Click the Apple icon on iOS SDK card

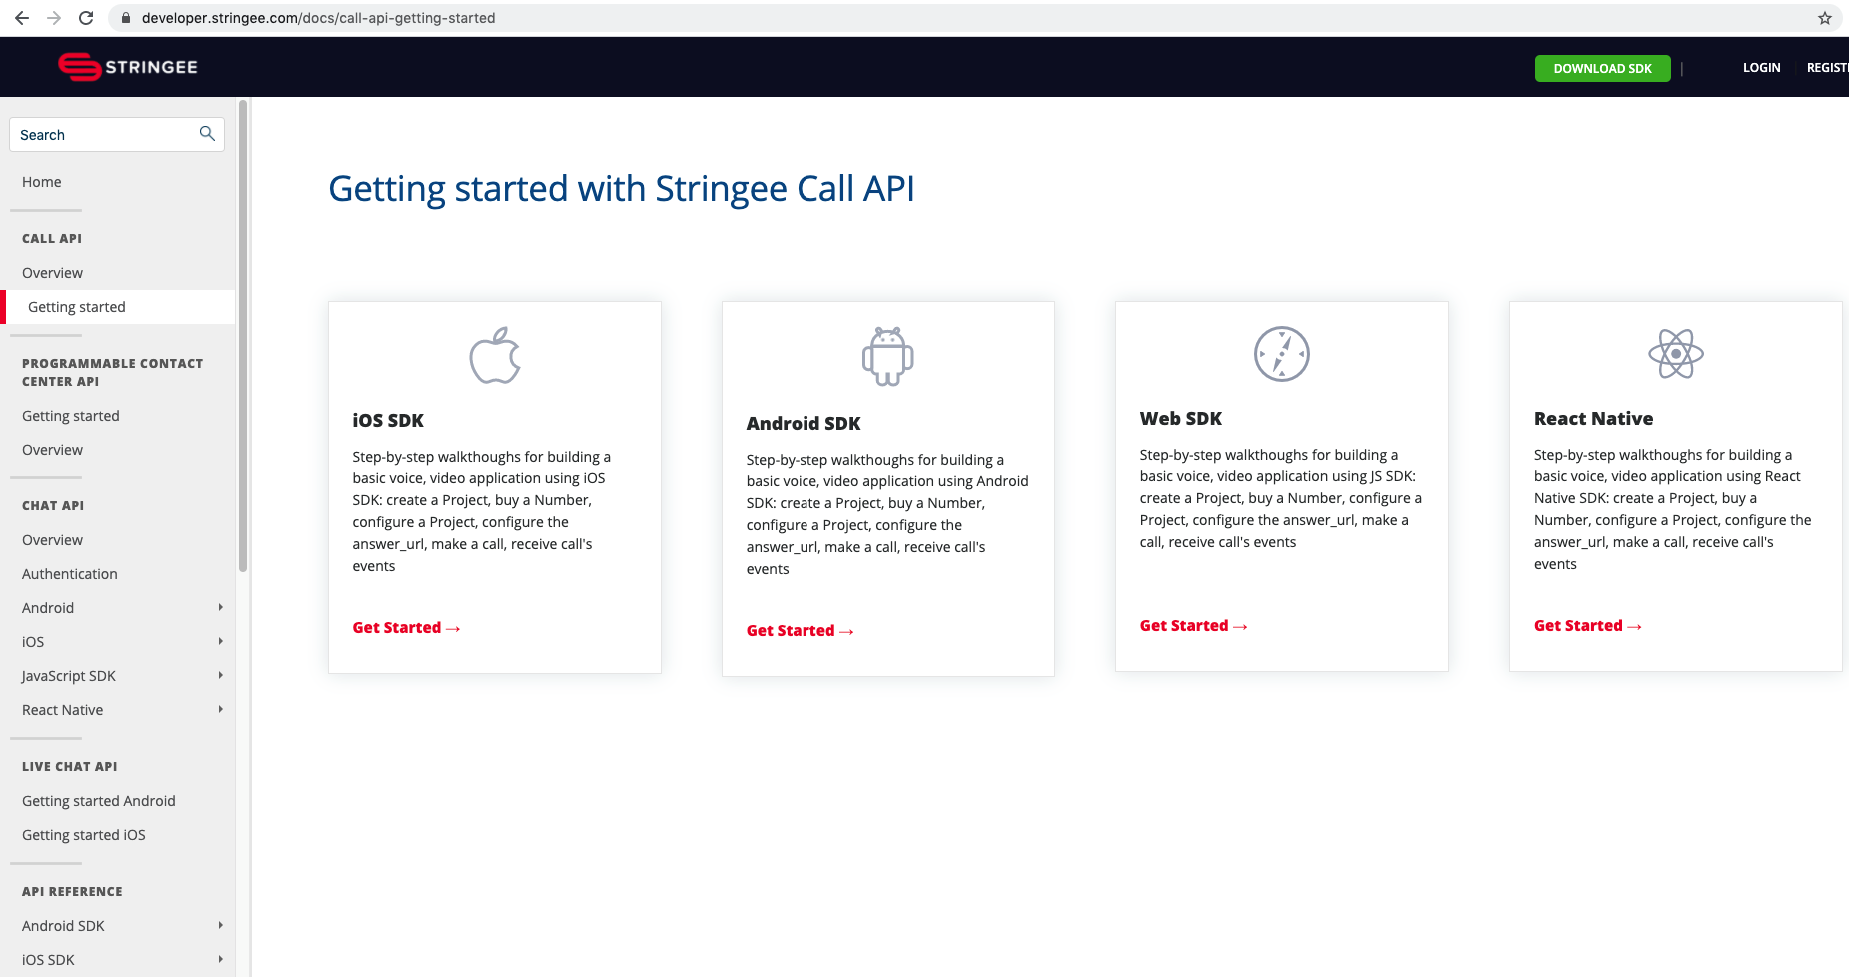click(x=494, y=354)
